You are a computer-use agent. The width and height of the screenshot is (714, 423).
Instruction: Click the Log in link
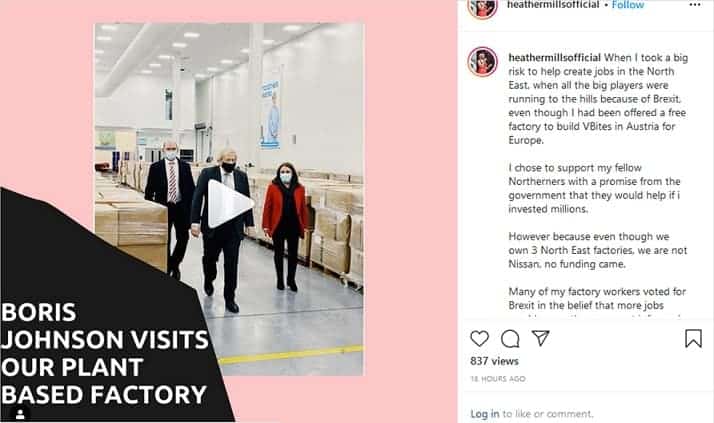point(484,414)
